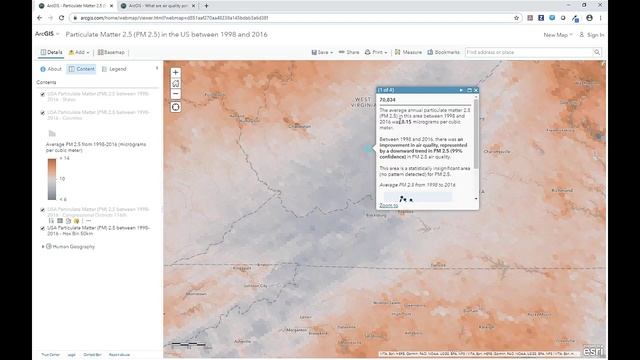Screen dimensions: 640x360
Task: Click the popup vertical scrollbar
Action: [476, 133]
